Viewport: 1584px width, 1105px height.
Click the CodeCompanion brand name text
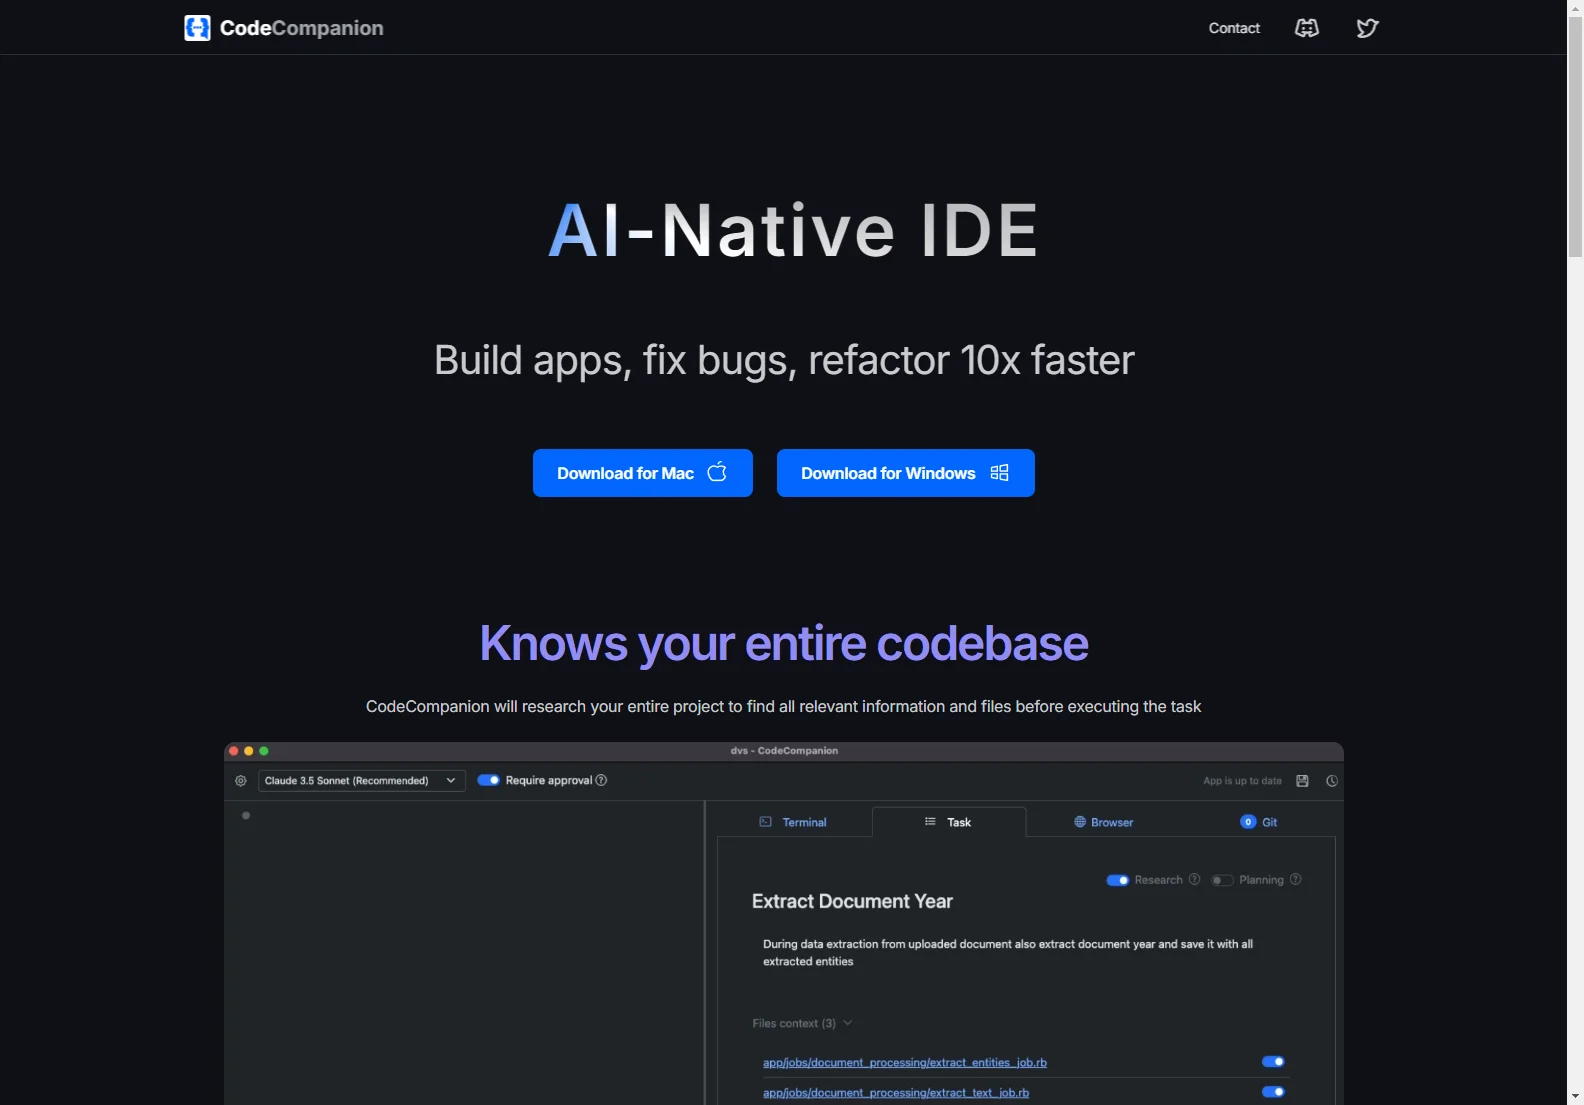coord(302,28)
